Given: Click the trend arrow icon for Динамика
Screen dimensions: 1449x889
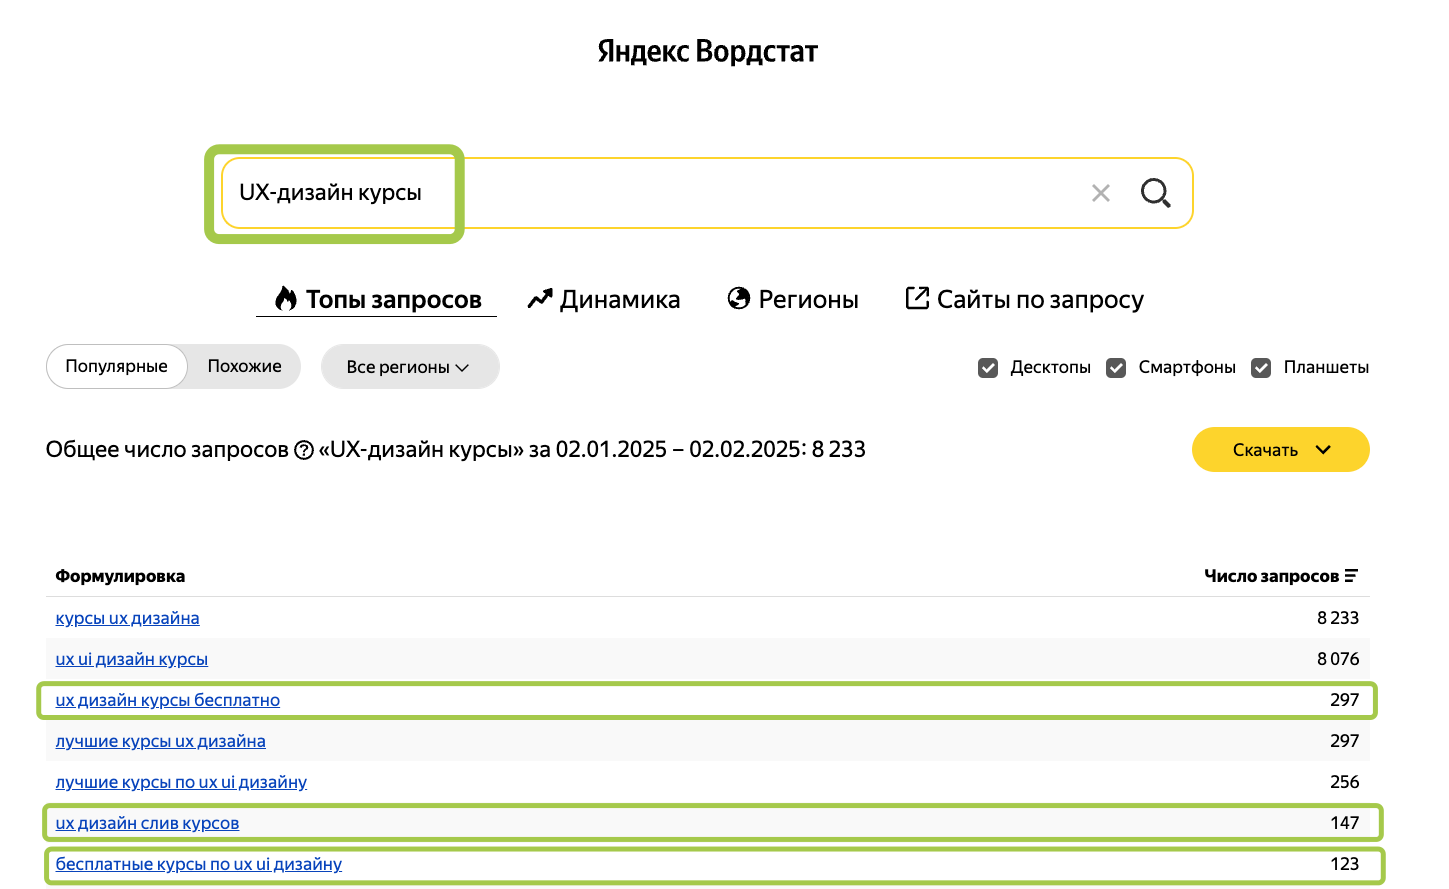Looking at the screenshot, I should [540, 299].
